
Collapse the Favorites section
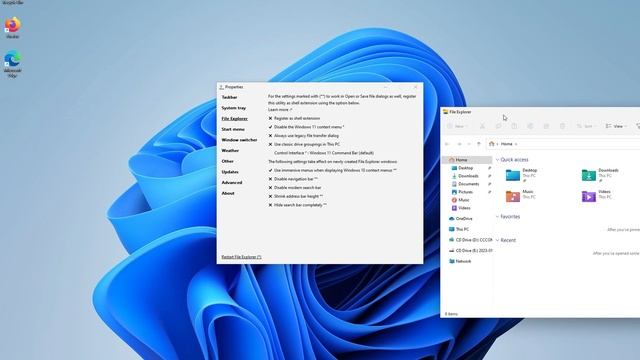[x=497, y=217]
